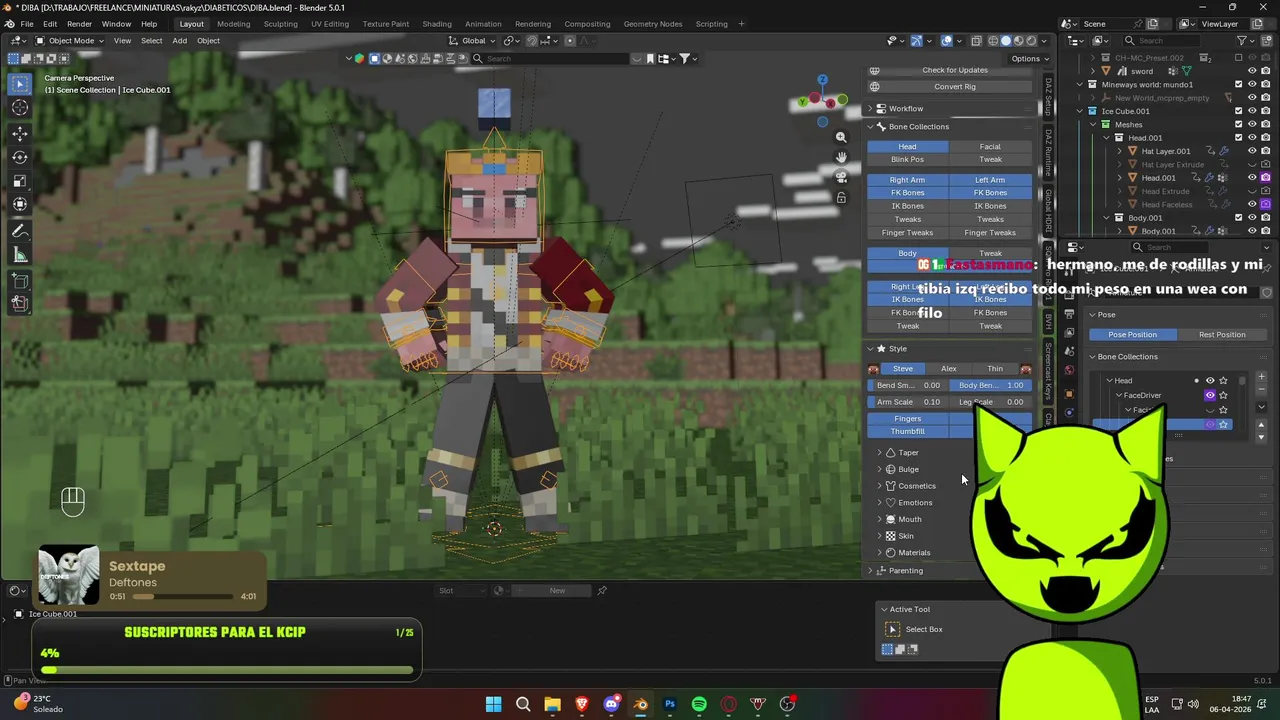Image resolution: width=1280 pixels, height=720 pixels.
Task: Activate the Select Box tool in the toolbar
Action: [20, 84]
